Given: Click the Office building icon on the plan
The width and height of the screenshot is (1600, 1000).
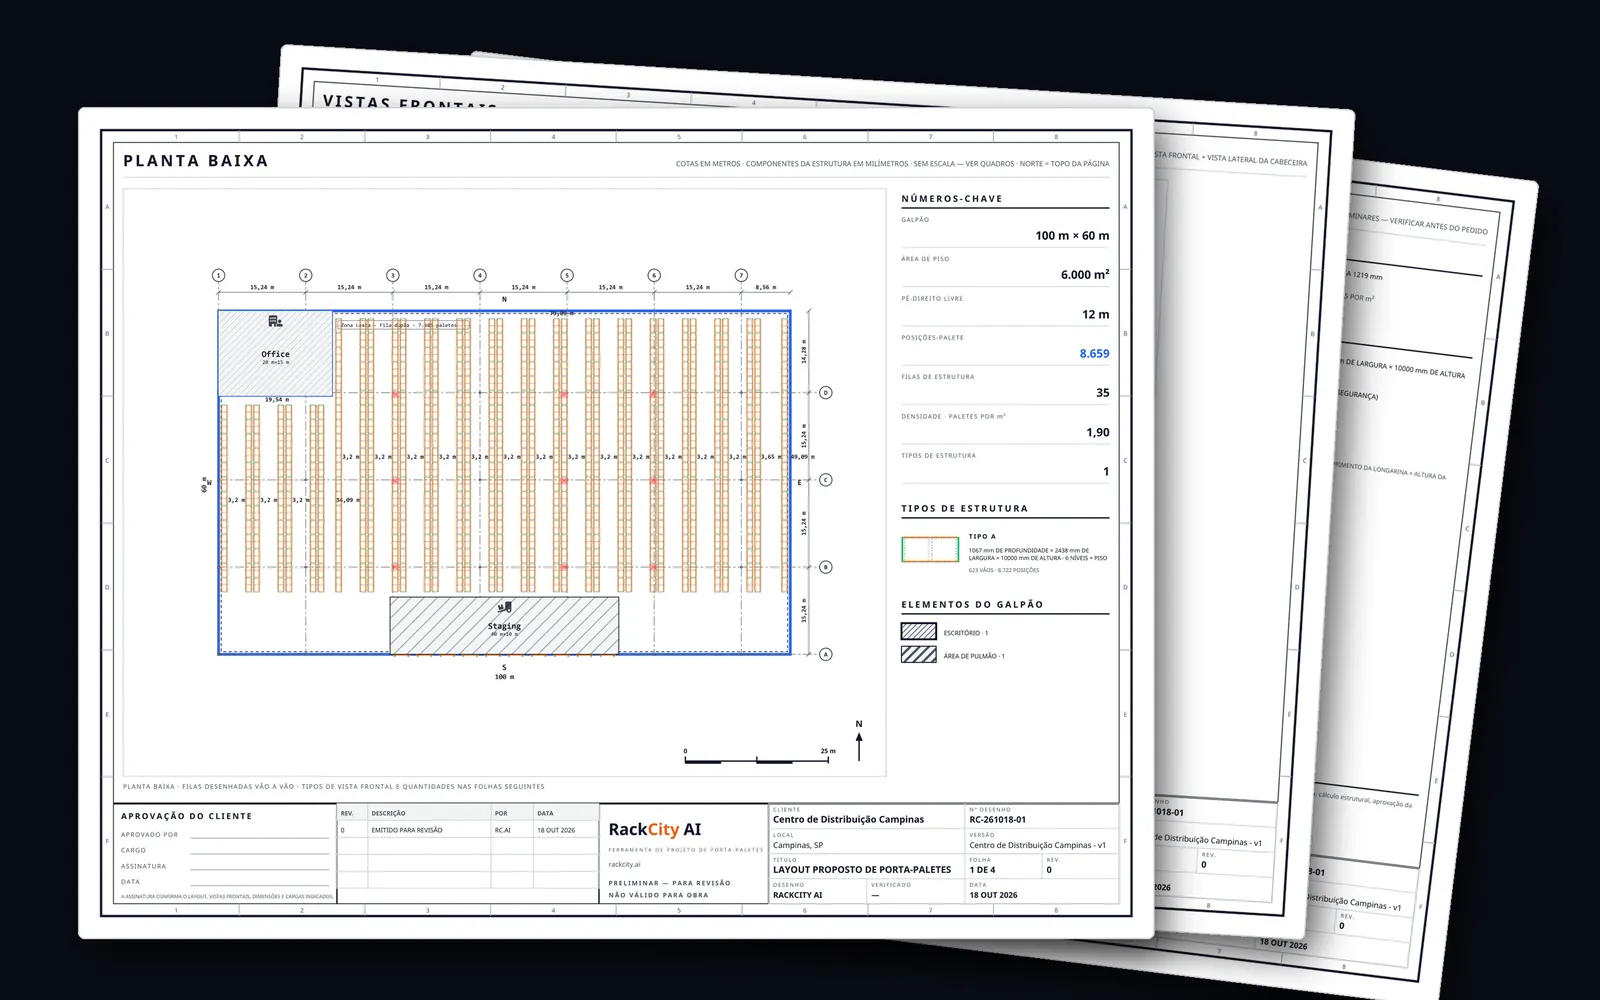Looking at the screenshot, I should point(275,321).
